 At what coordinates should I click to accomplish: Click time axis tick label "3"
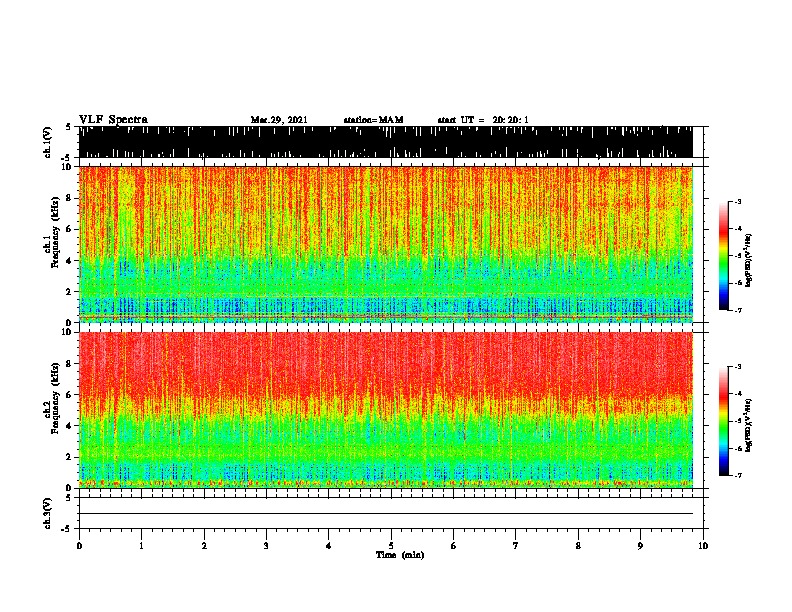266,546
